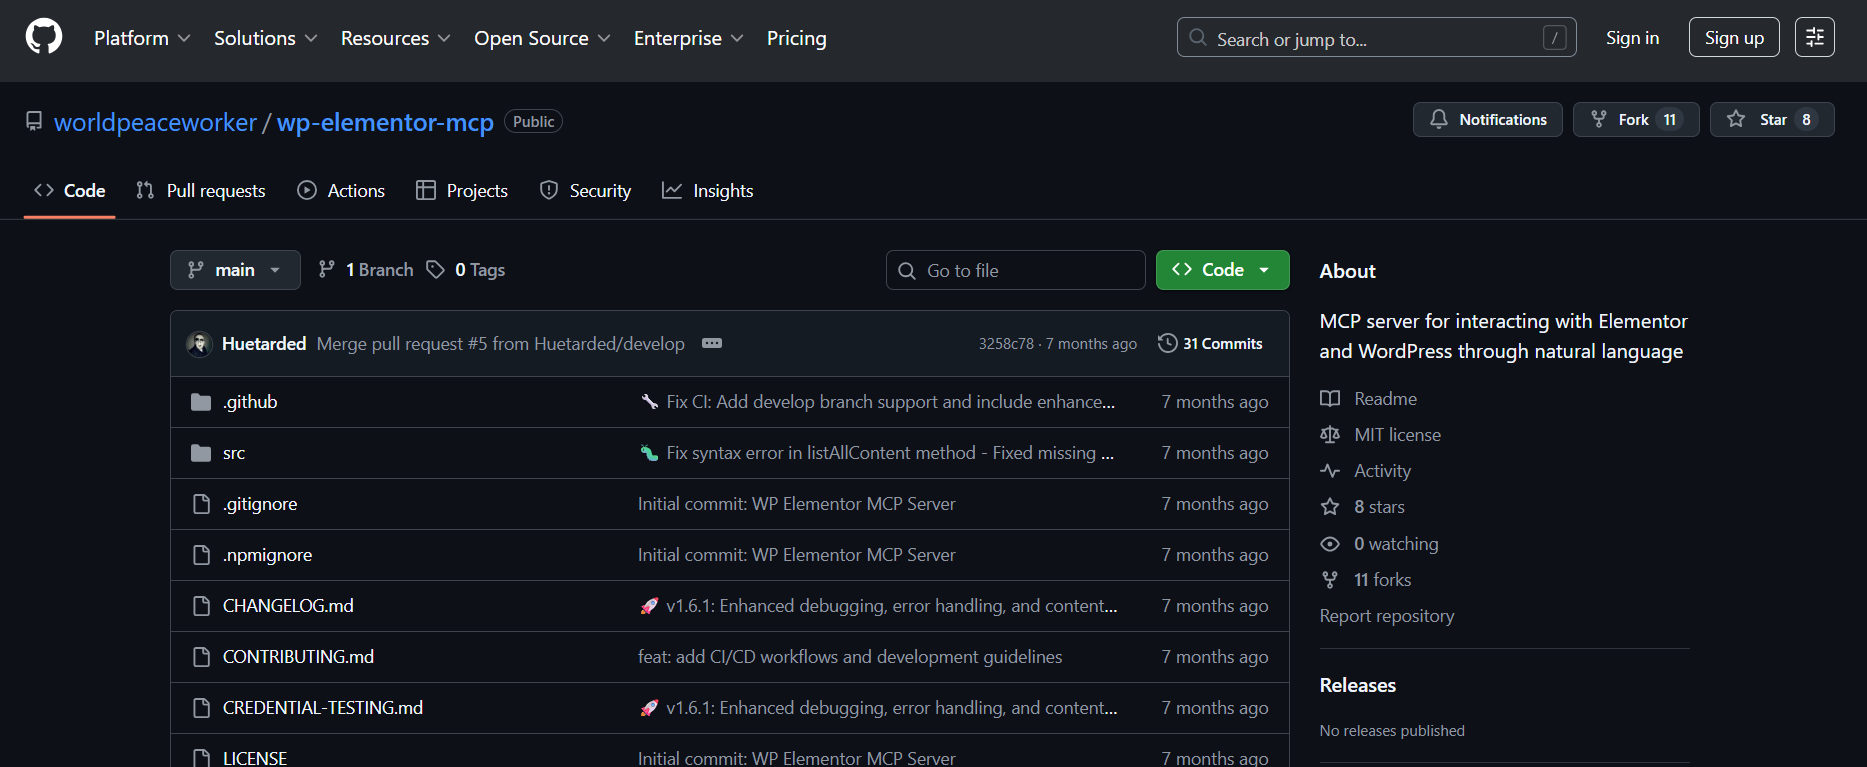This screenshot has width=1867, height=767.
Task: Click the Go to file field
Action: 1015,270
